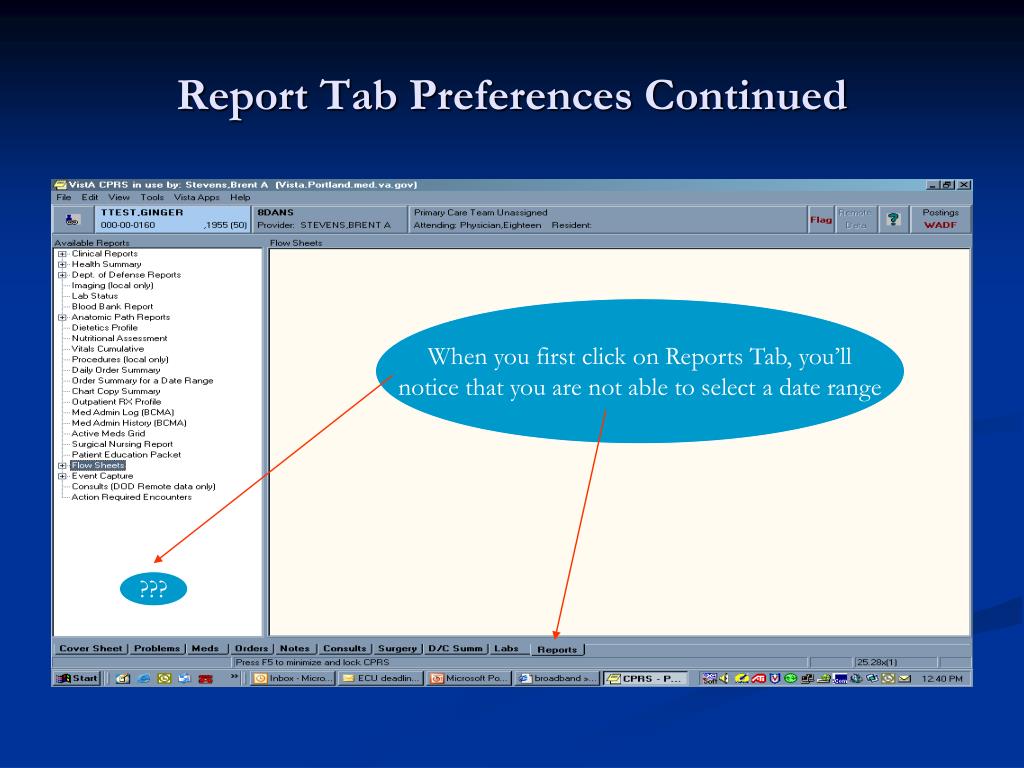Open the Help menu
Screen dimensions: 1024x768
coord(240,197)
